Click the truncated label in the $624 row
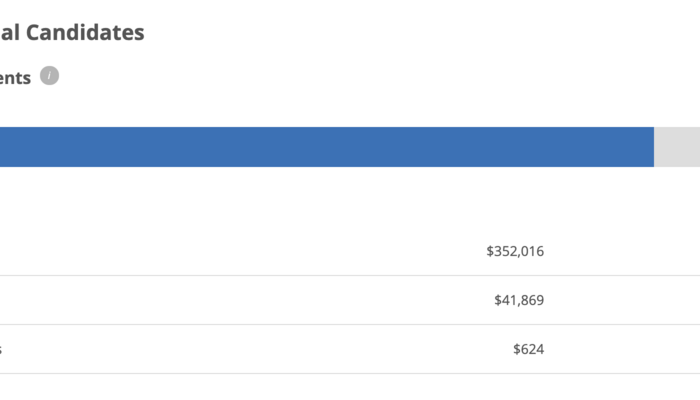The width and height of the screenshot is (700, 400). tap(2, 349)
